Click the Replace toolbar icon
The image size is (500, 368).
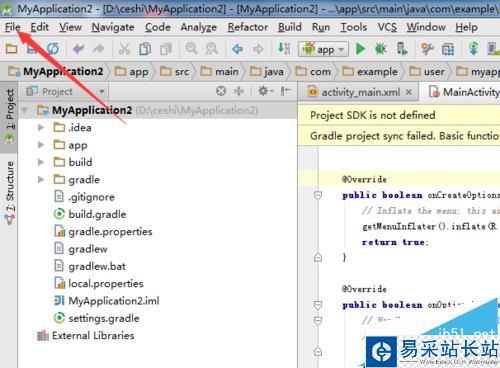(212, 49)
